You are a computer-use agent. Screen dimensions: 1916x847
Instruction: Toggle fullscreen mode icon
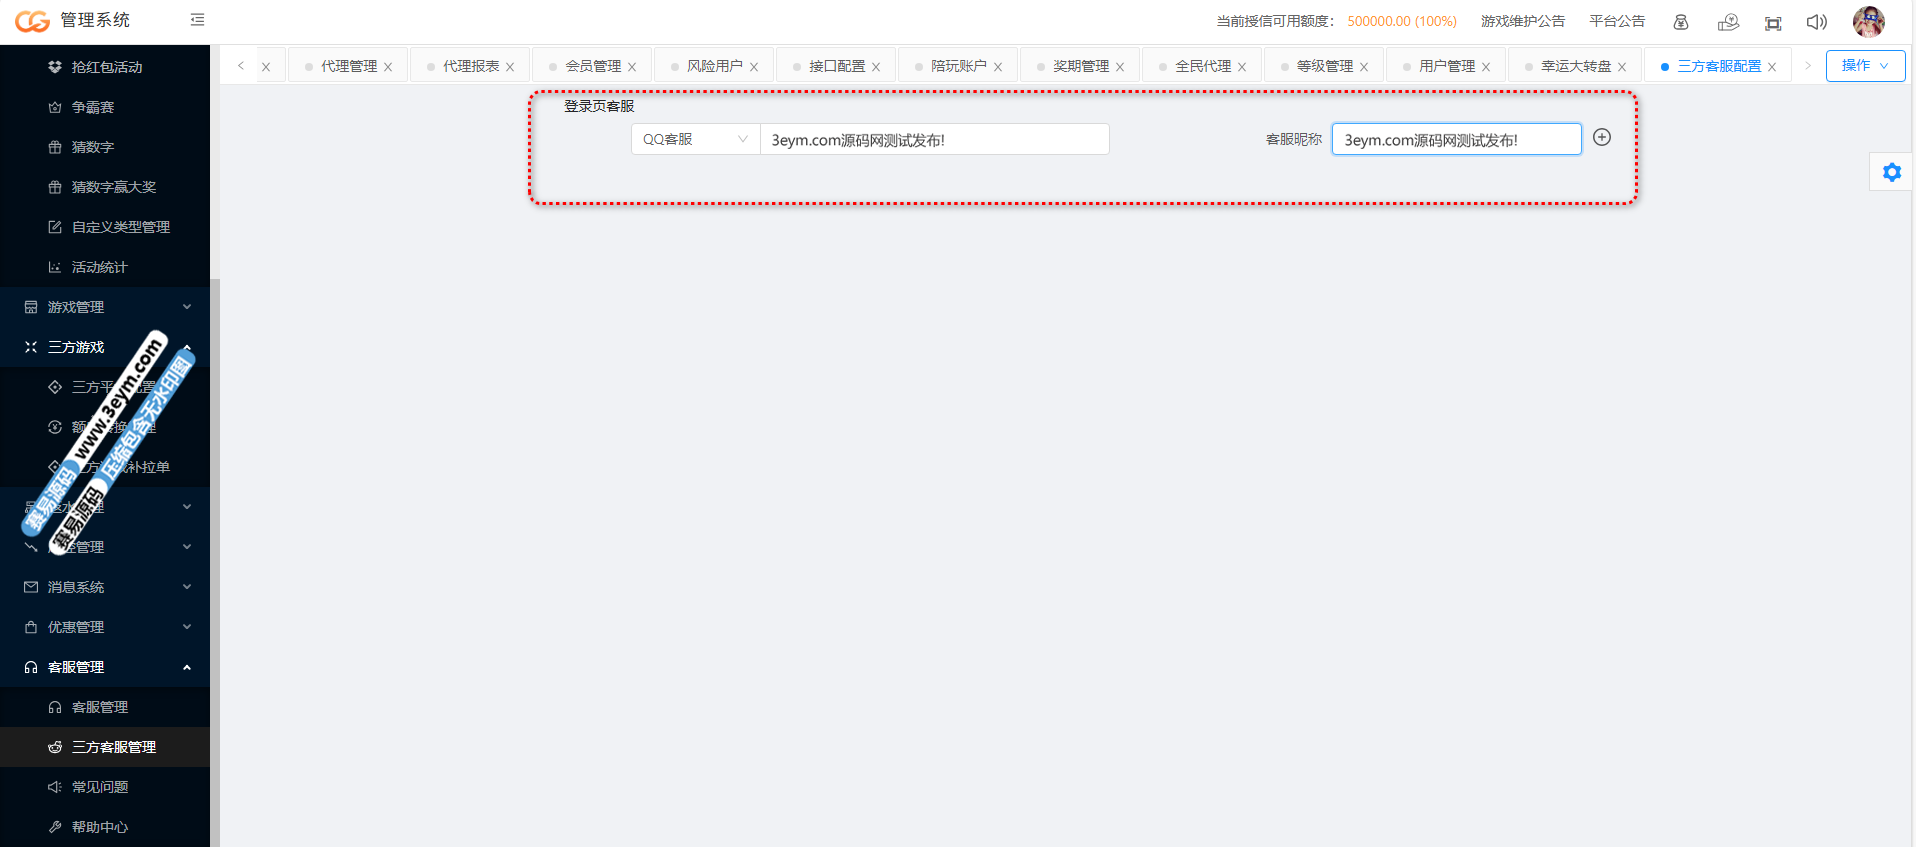pyautogui.click(x=1773, y=23)
